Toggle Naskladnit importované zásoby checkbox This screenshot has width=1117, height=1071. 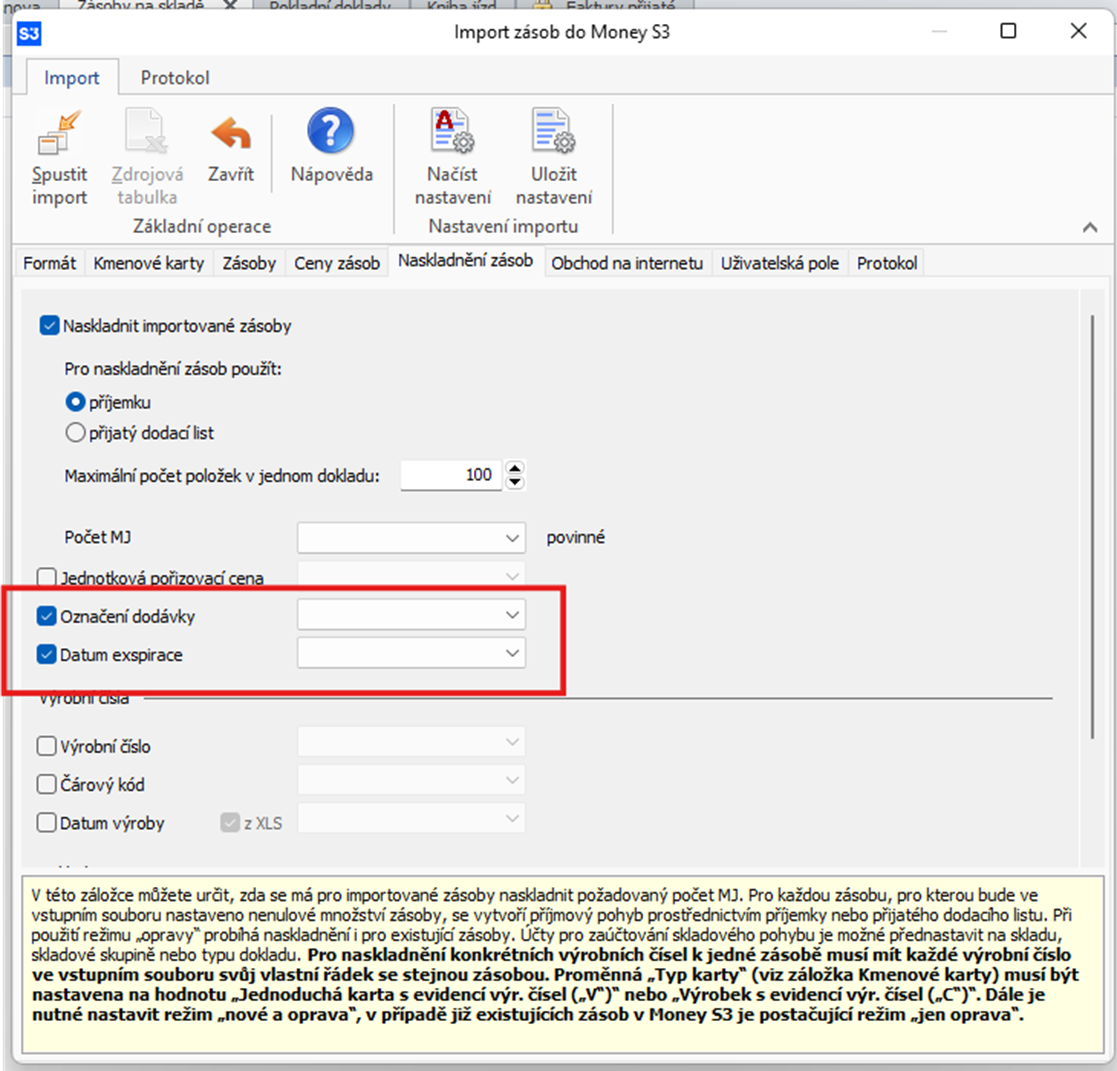[49, 326]
